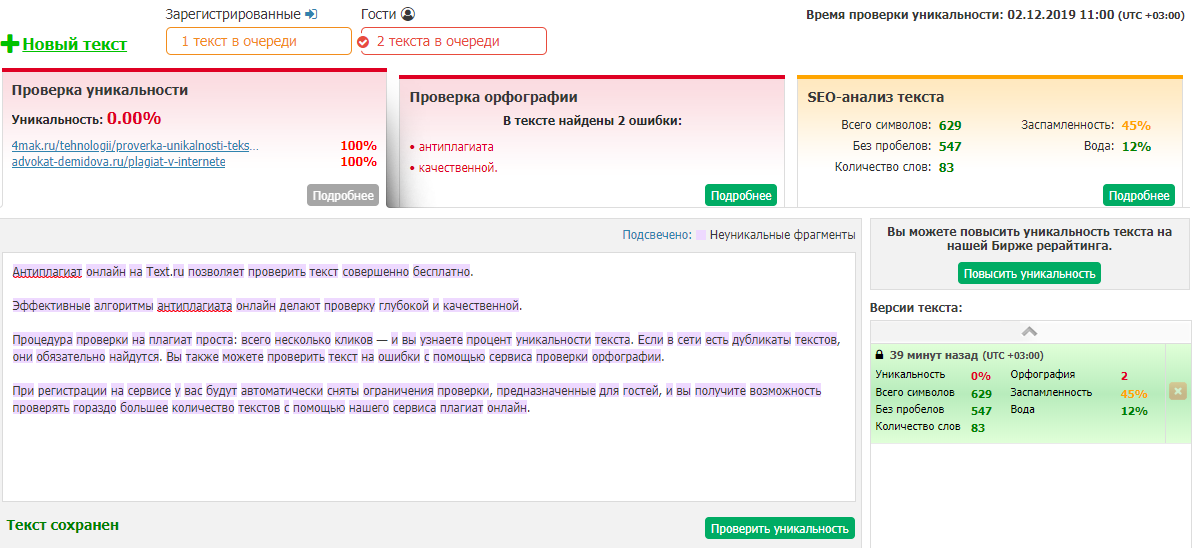Click the Проверить уникальность button
This screenshot has width=1193, height=548.
780,528
